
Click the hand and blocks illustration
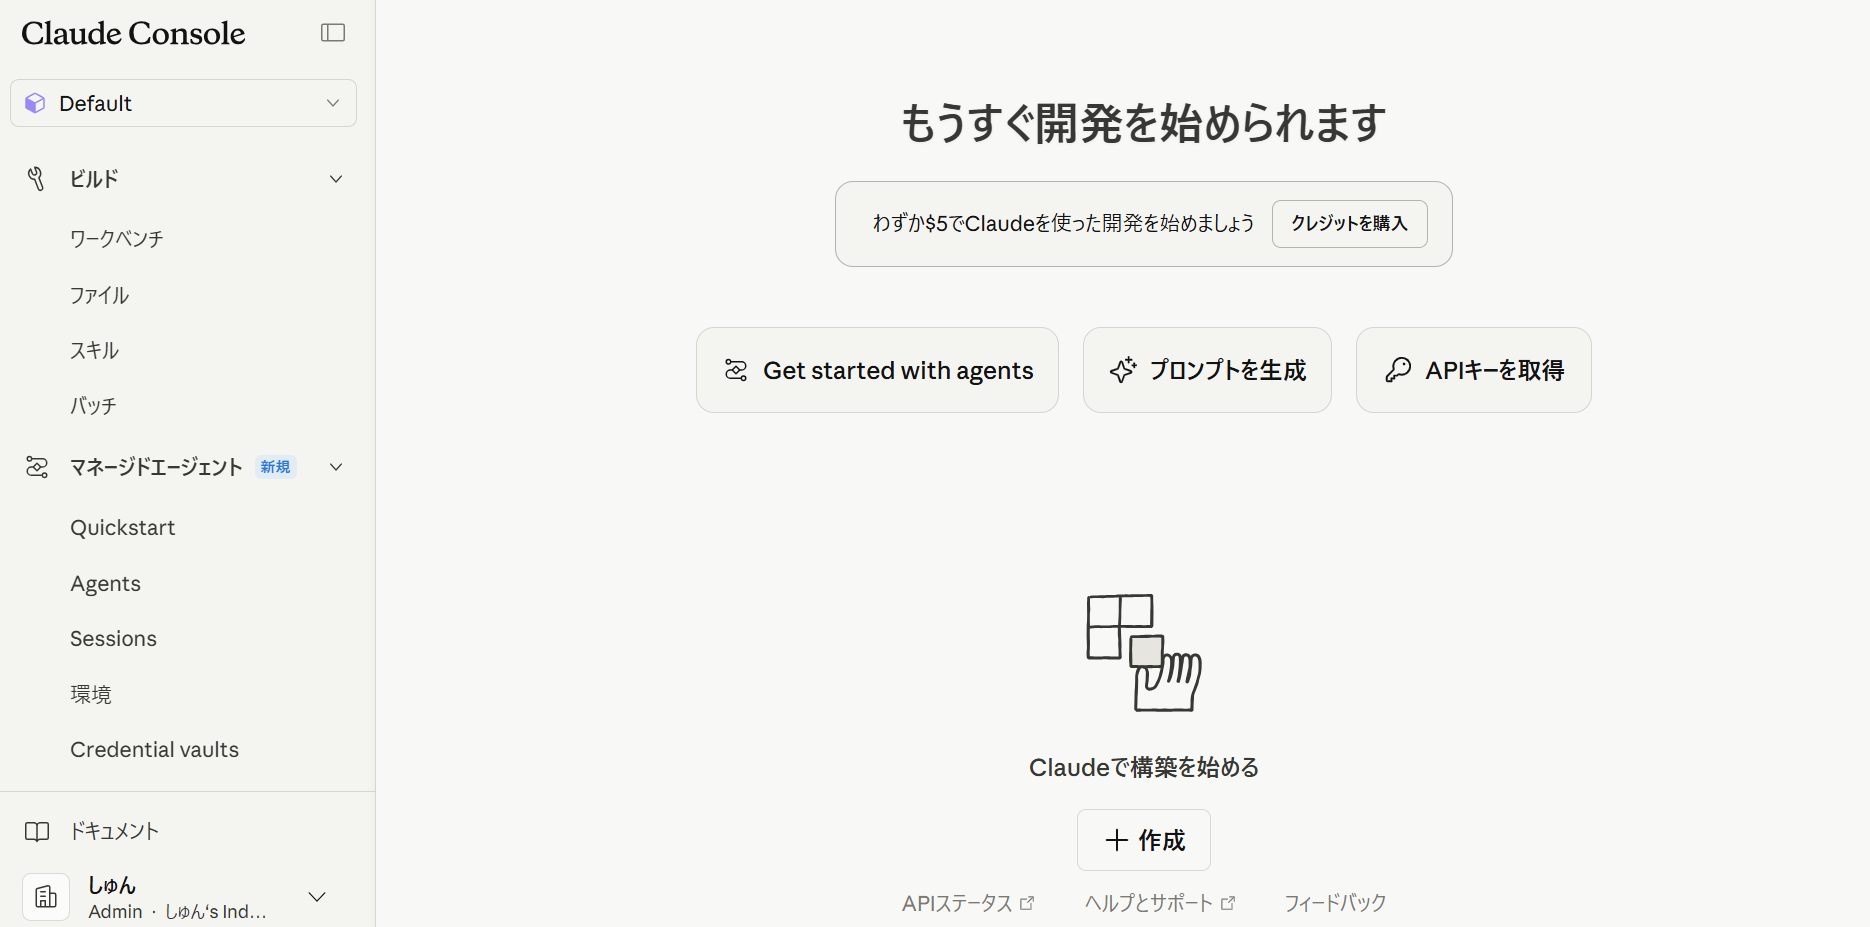point(1143,653)
